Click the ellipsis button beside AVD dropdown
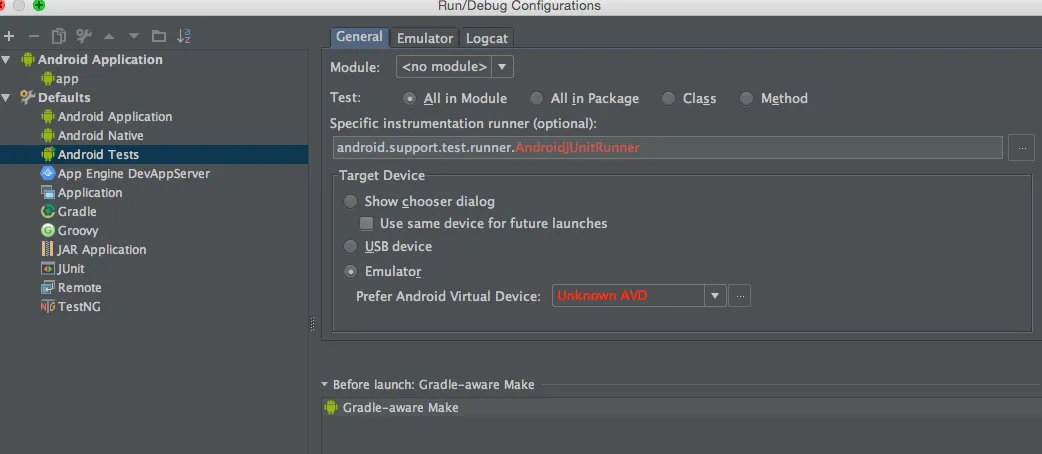This screenshot has height=454, width=1042. (740, 296)
